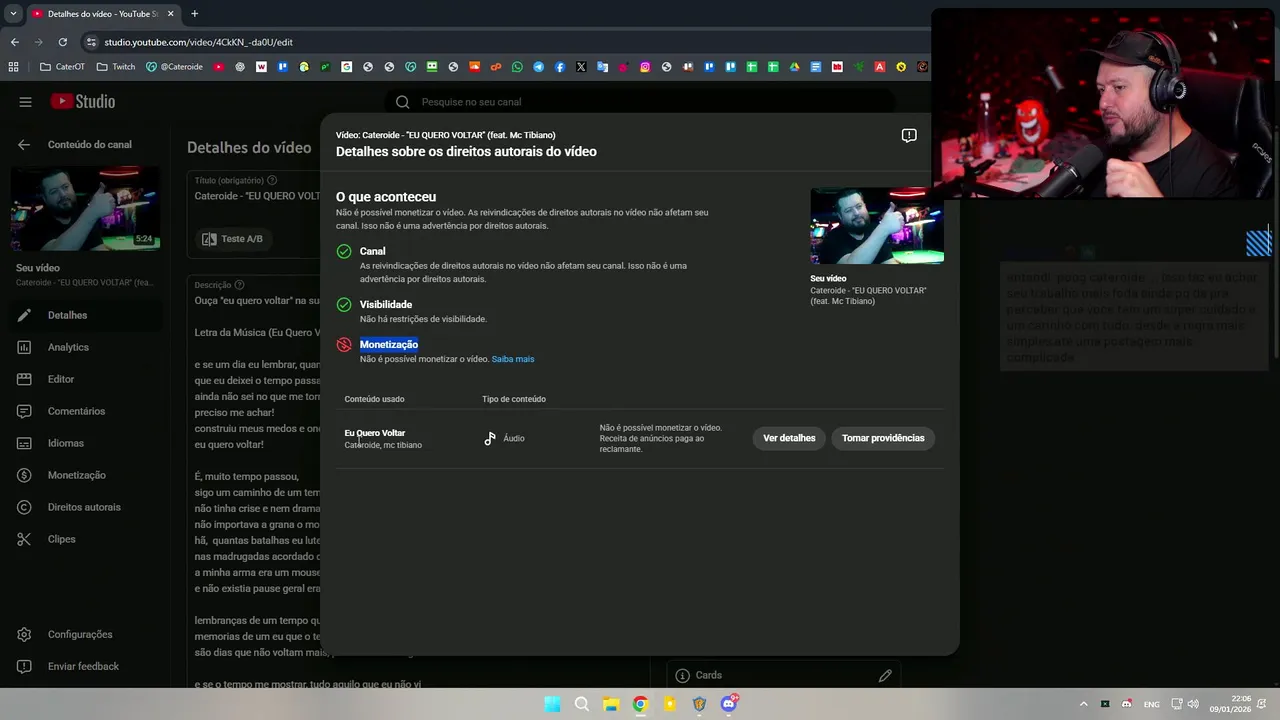The height and width of the screenshot is (720, 1280).
Task: Open the browser apps grid icon
Action: tap(13, 67)
